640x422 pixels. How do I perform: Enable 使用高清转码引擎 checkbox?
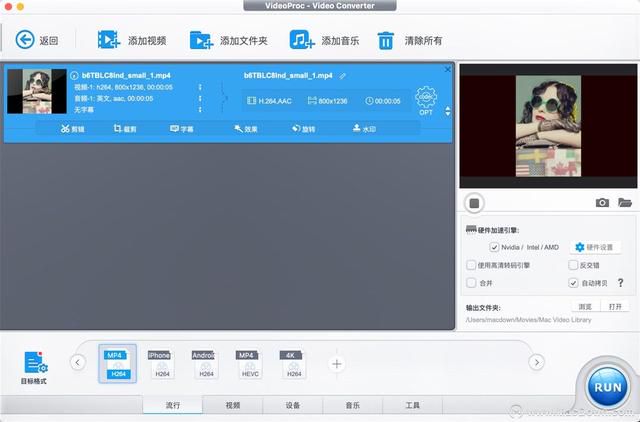(x=471, y=265)
